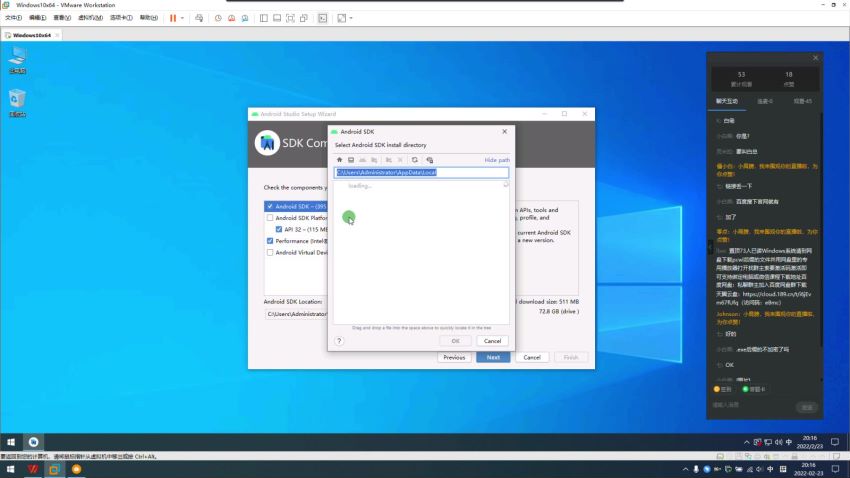Collapse the chat panel using its left edge handle
The image size is (850, 478).
710,247
